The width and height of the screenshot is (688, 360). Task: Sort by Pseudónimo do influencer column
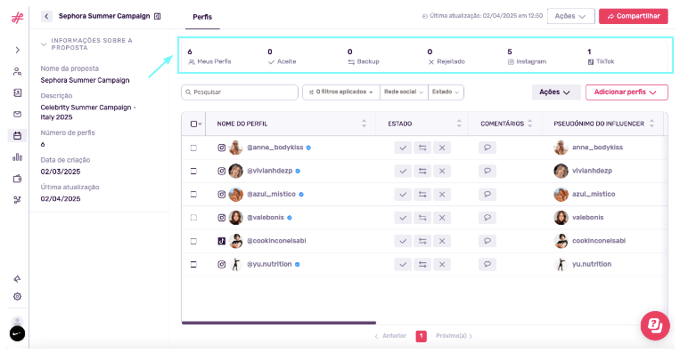point(652,124)
